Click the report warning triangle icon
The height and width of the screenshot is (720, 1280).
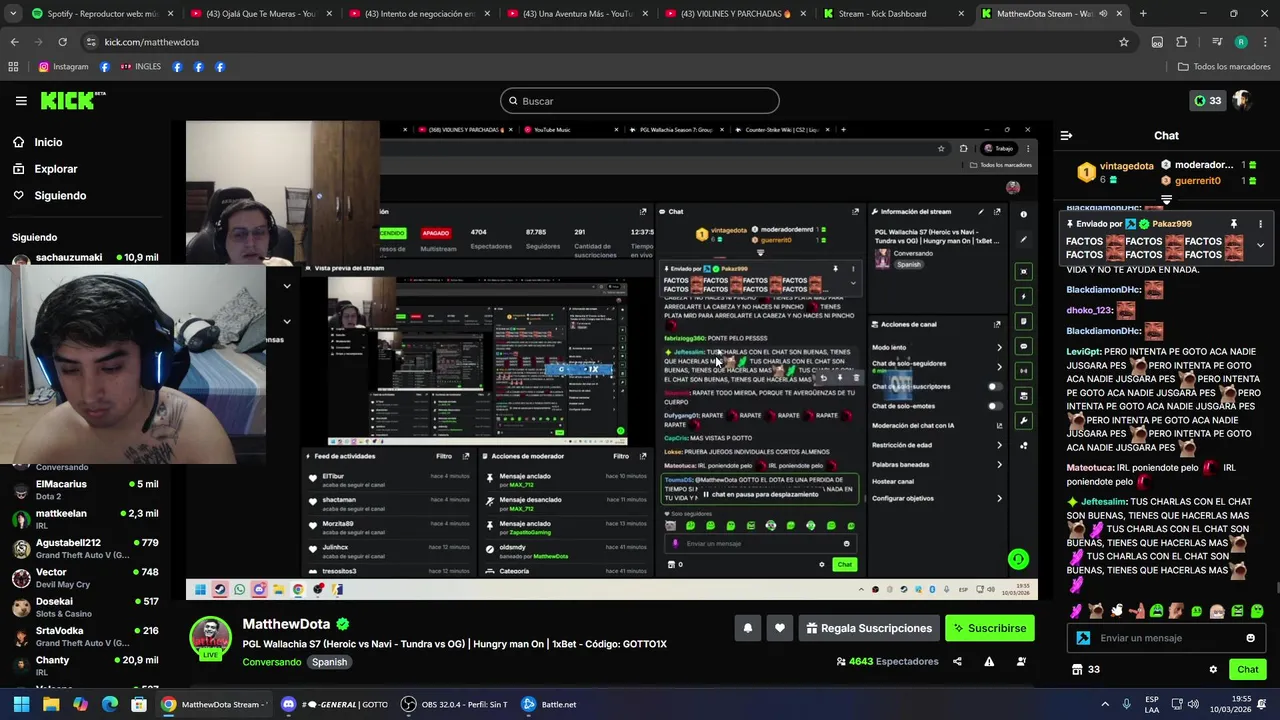989,661
